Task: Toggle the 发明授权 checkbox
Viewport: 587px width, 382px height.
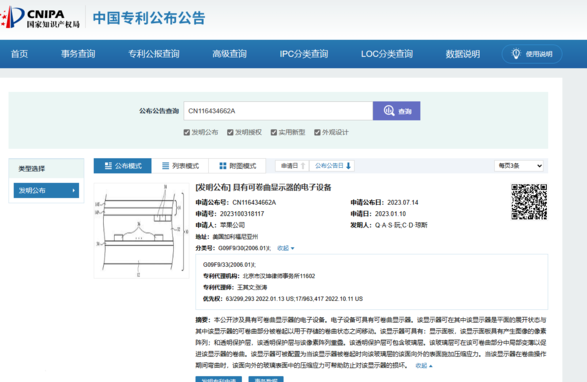Action: coord(230,132)
